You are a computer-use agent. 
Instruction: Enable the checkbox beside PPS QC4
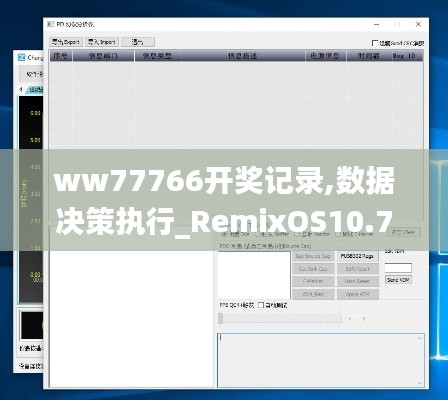coord(261,305)
